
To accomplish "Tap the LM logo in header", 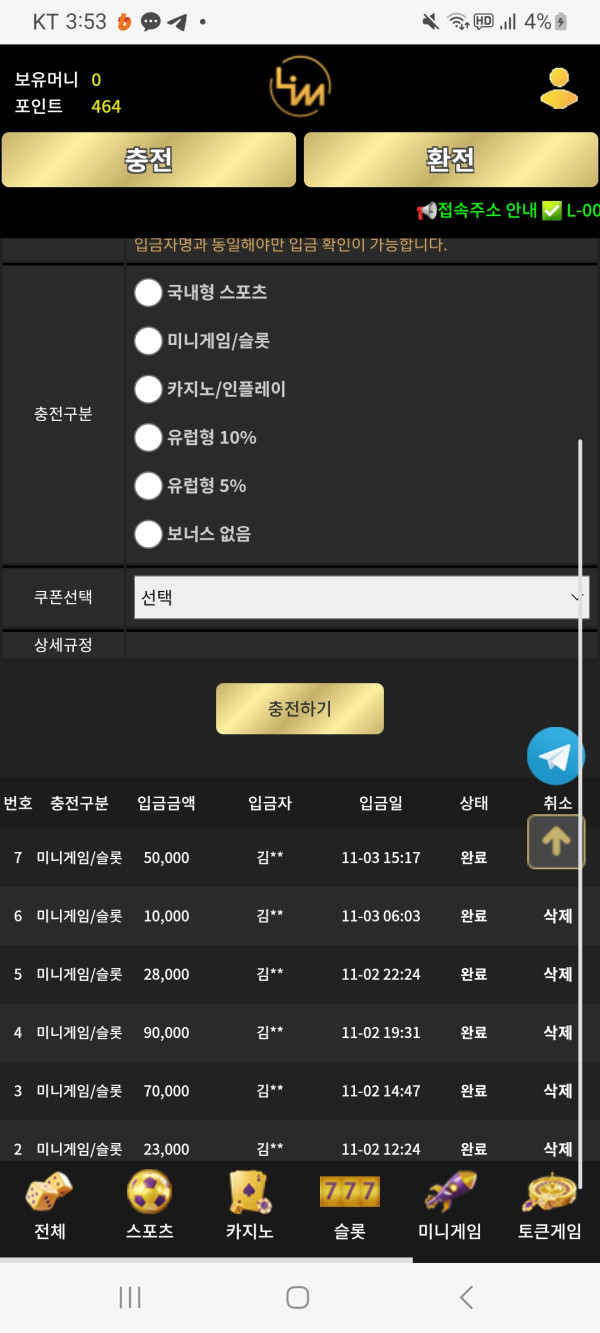I will 300,88.
